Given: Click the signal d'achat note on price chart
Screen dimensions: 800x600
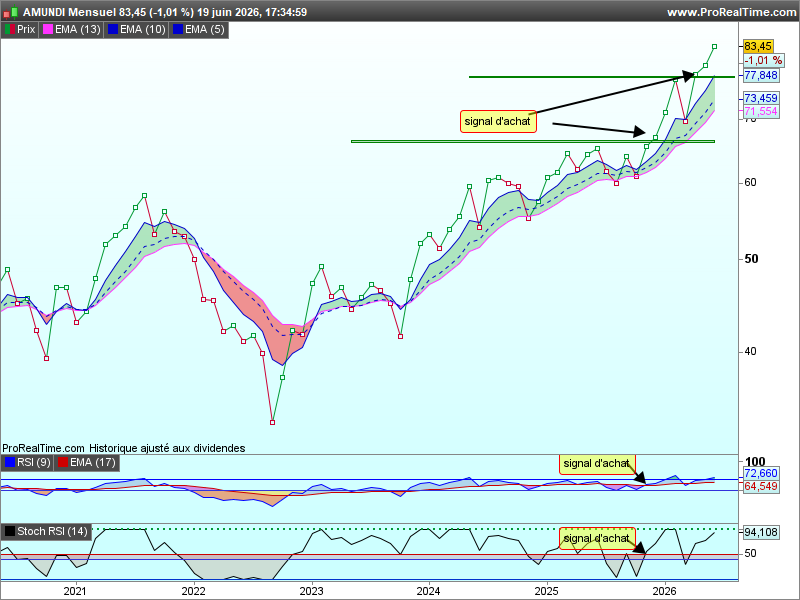Looking at the screenshot, I should 498,121.
